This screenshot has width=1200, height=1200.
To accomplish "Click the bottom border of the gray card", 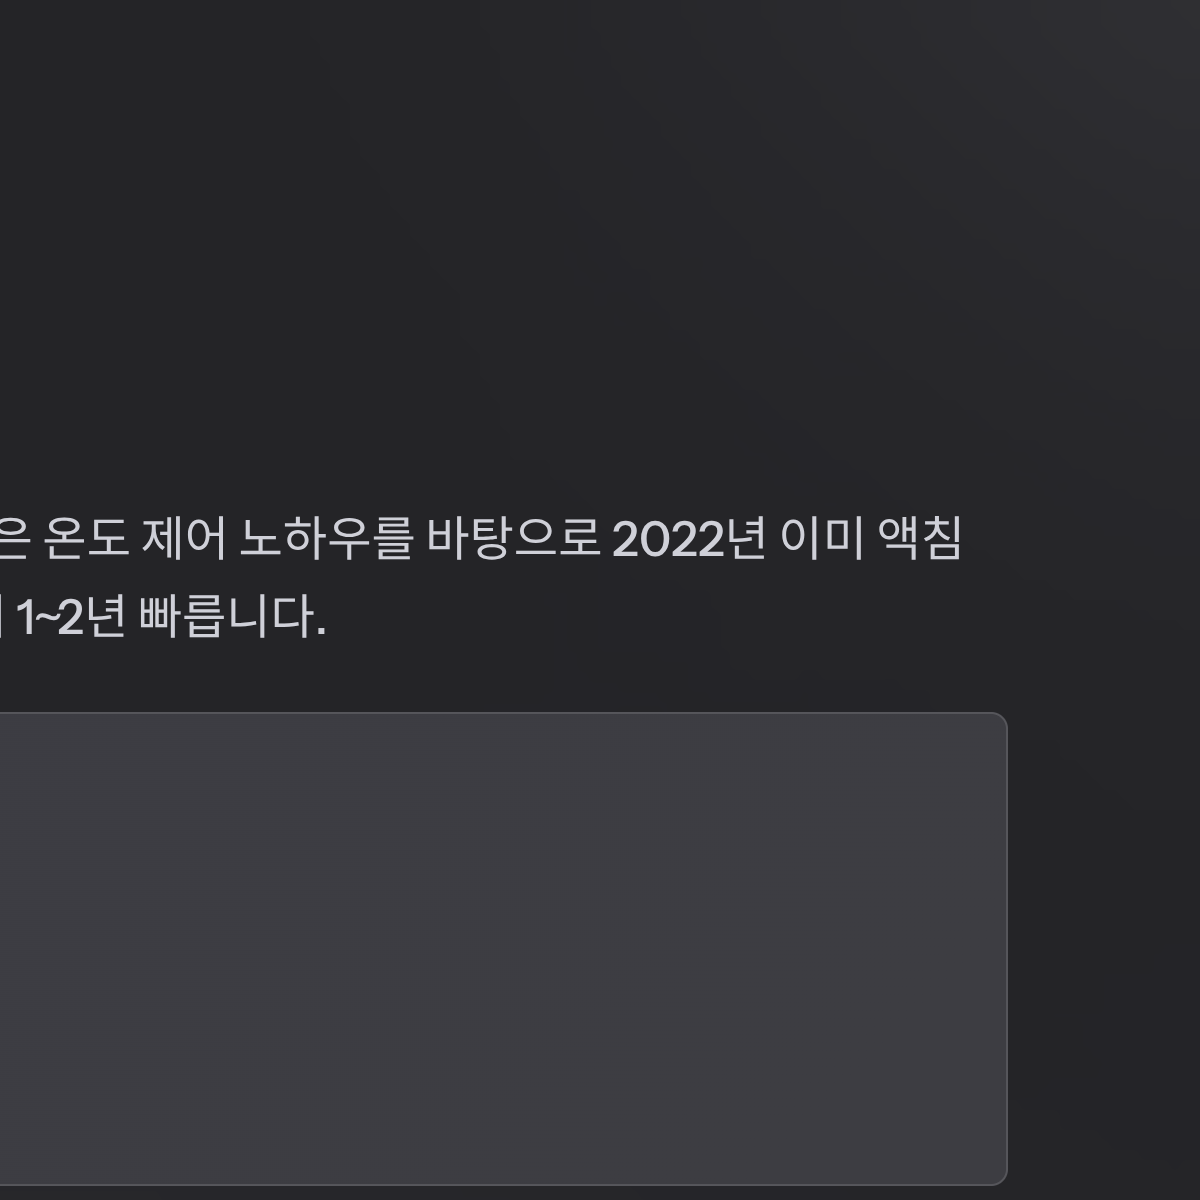I will (500, 1184).
